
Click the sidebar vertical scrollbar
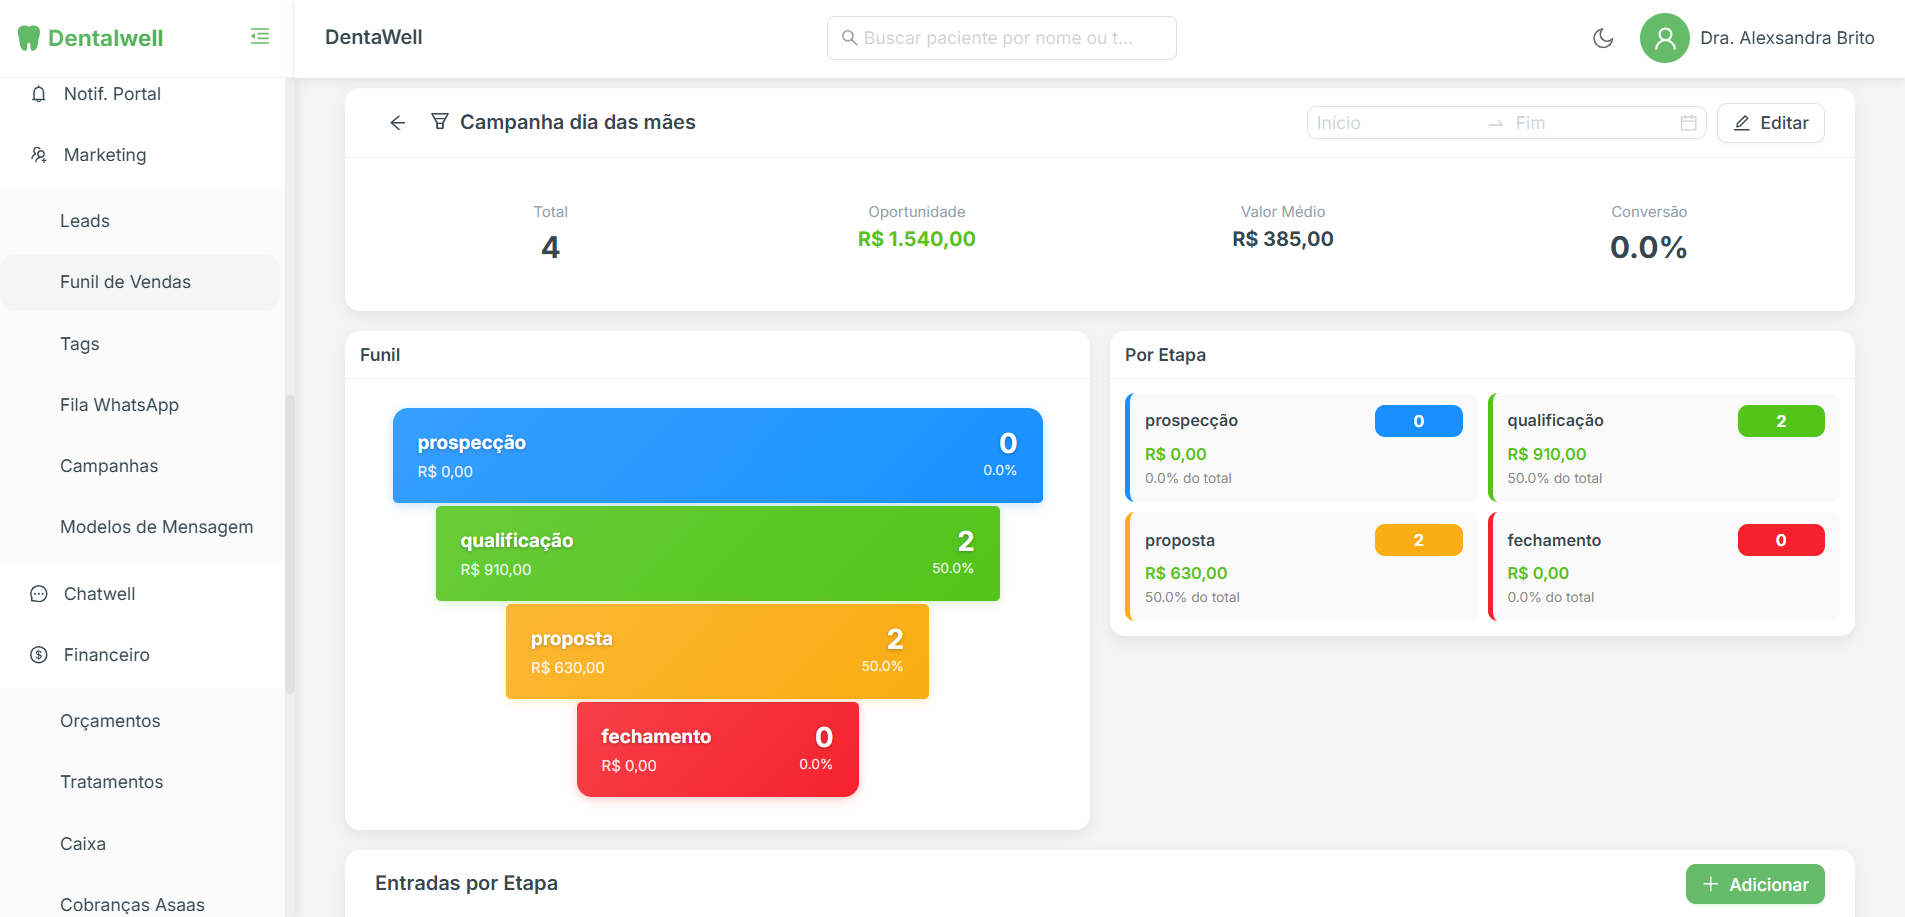(x=290, y=544)
